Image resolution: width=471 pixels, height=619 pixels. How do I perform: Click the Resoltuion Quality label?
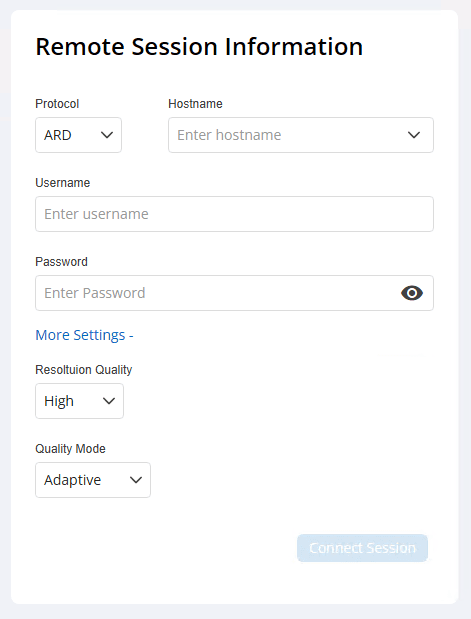click(x=84, y=370)
